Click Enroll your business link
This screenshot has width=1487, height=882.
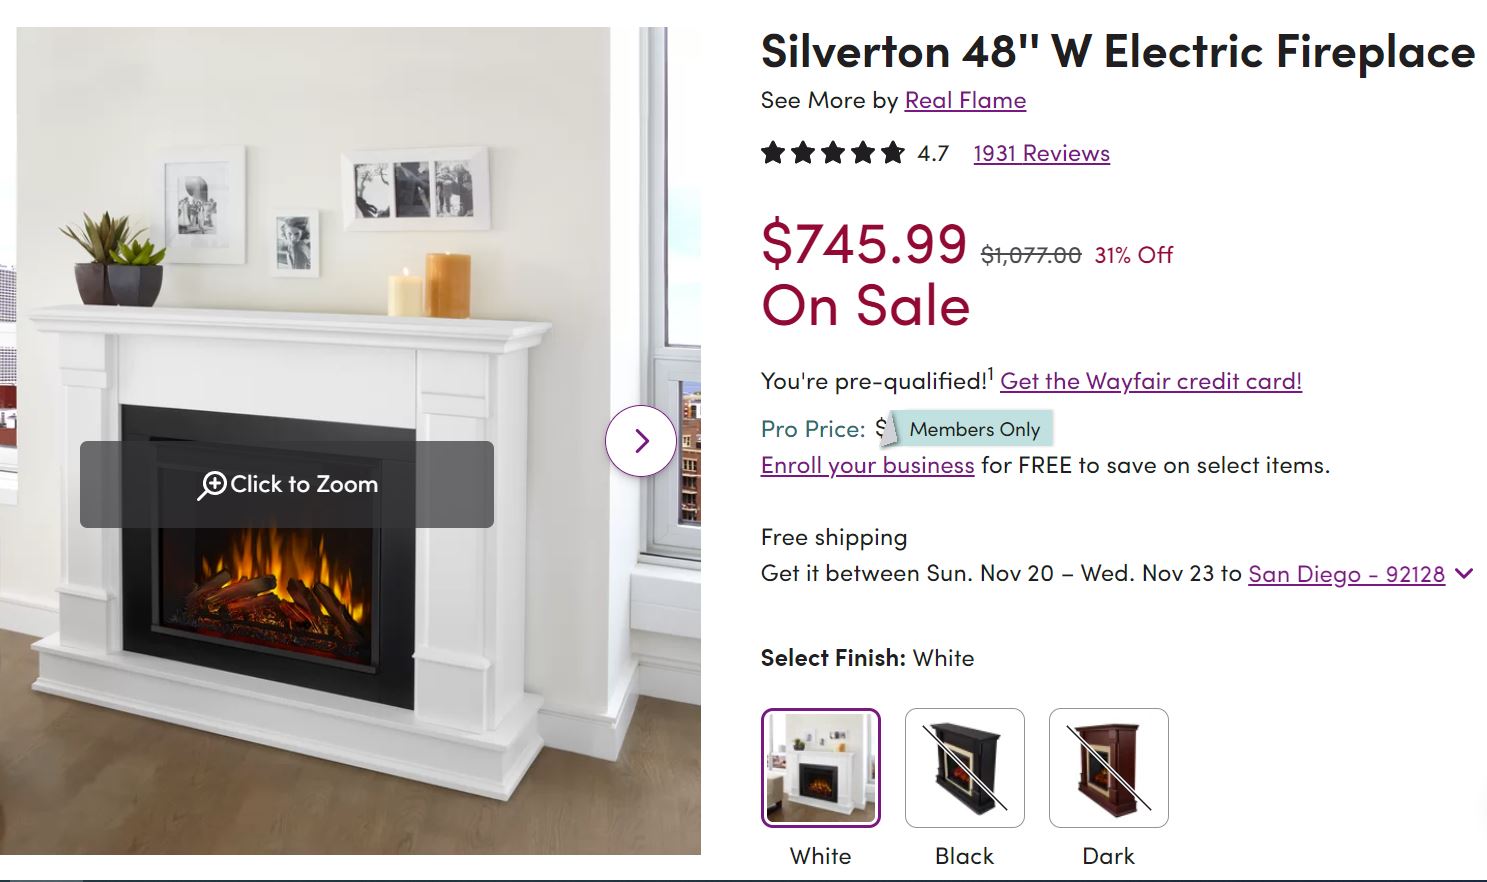click(x=867, y=465)
